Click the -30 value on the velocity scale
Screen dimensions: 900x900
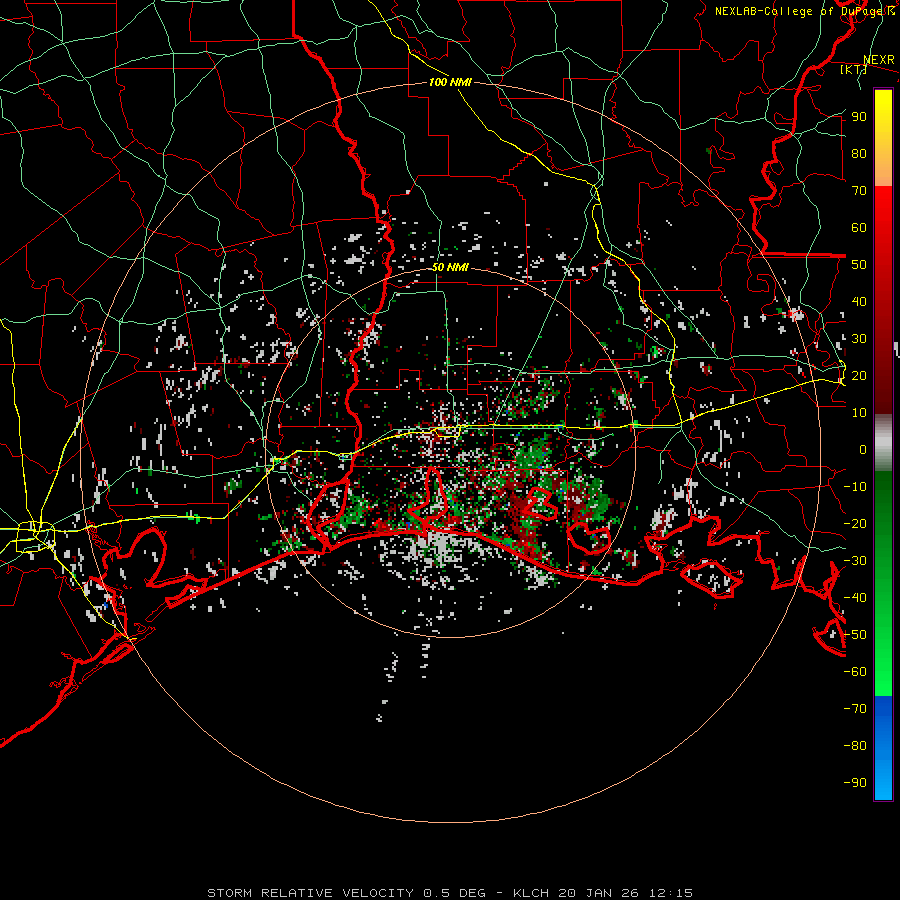[855, 561]
